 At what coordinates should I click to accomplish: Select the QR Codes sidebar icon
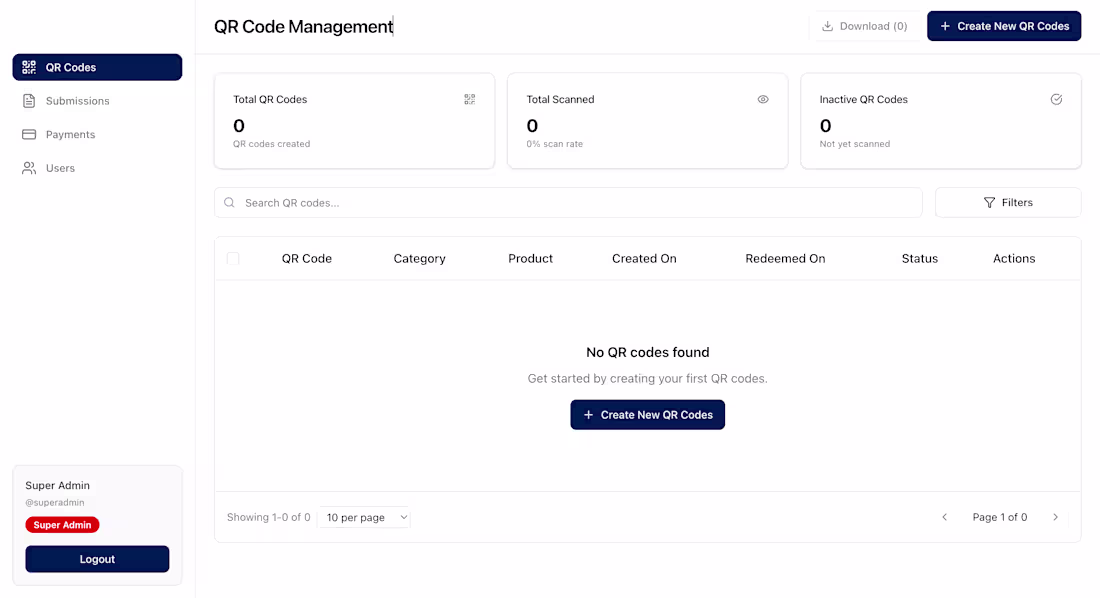[x=27, y=67]
